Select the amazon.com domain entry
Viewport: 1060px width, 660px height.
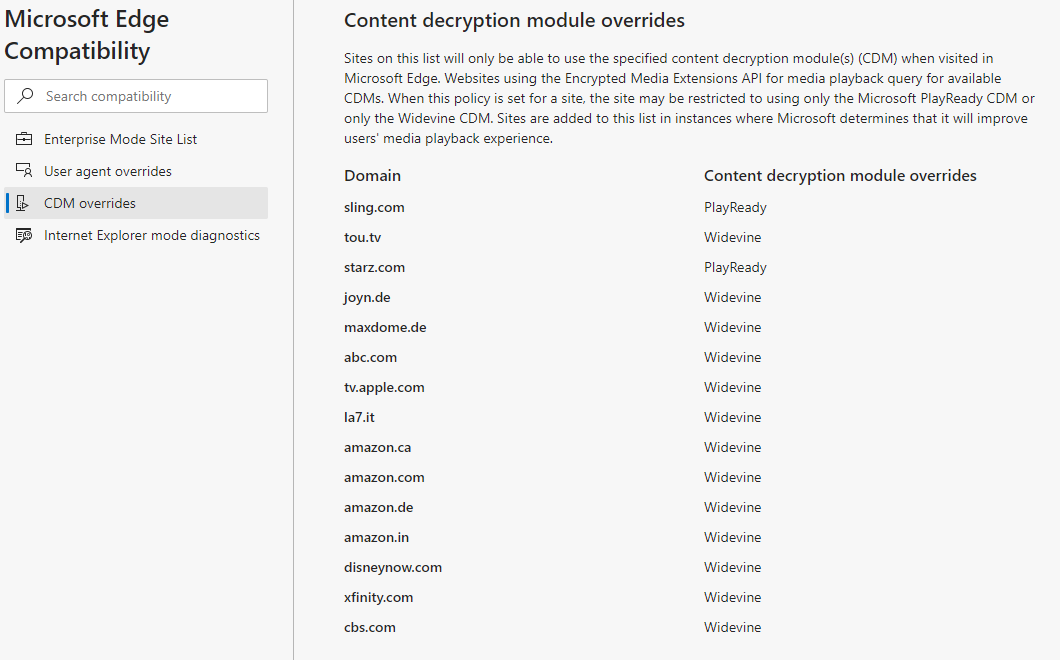click(384, 477)
